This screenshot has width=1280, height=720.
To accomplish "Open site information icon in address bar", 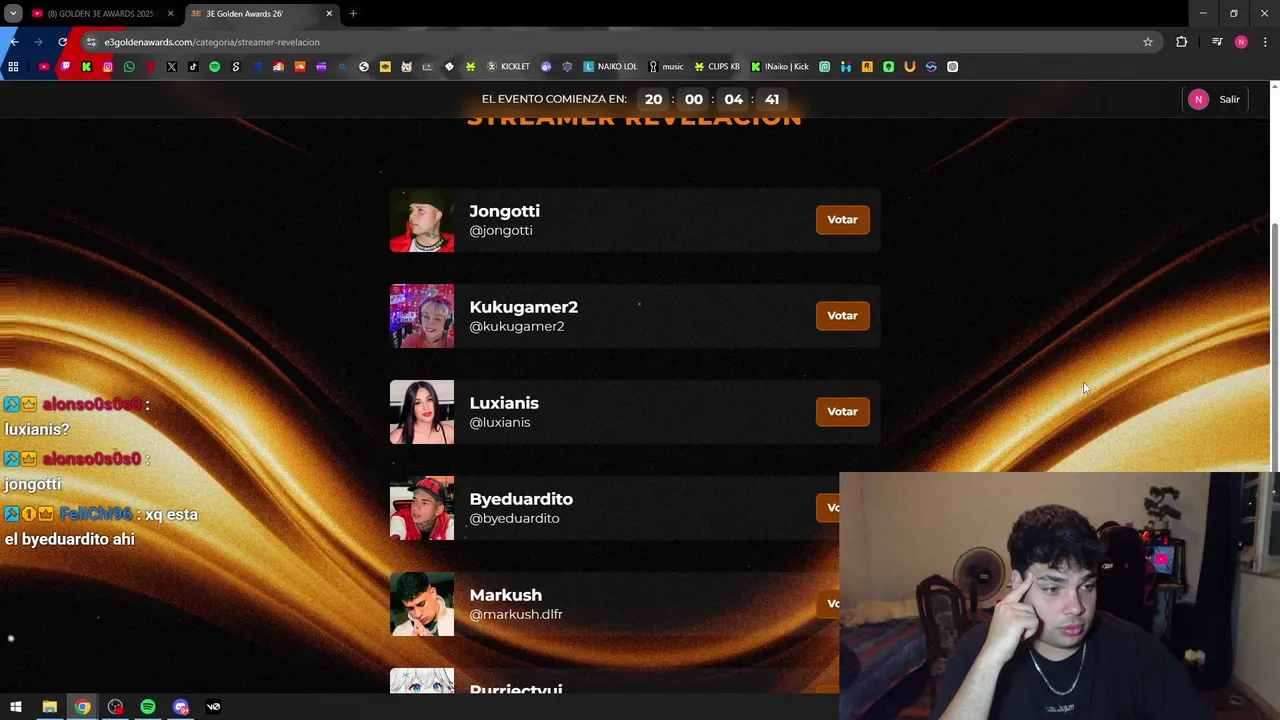I will tap(91, 42).
